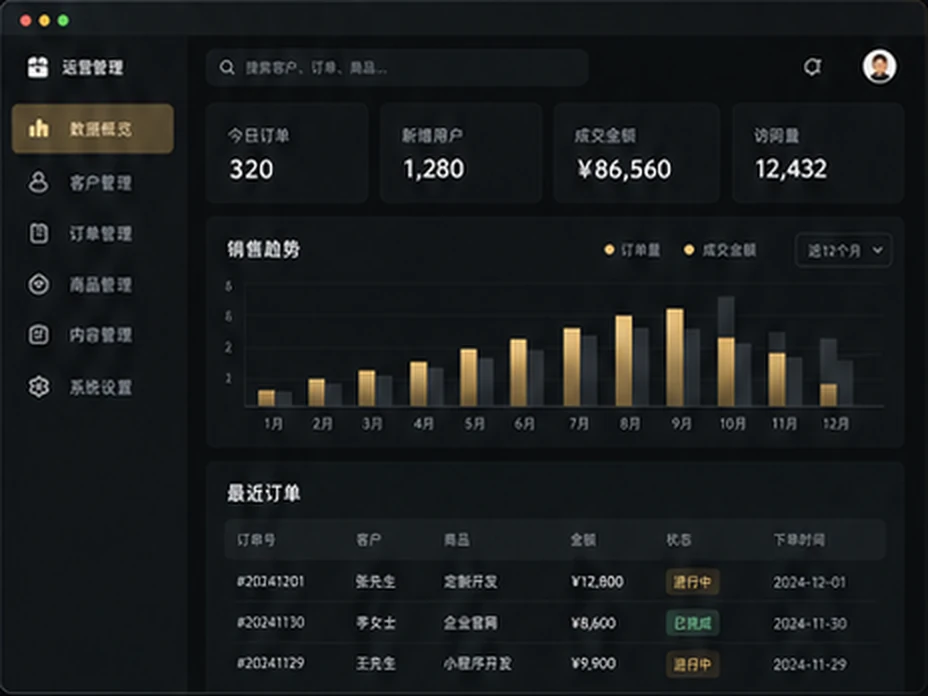The width and height of the screenshot is (928, 696).
Task: Focus the 搜索客户、订单、商品 search field
Action: (x=397, y=67)
